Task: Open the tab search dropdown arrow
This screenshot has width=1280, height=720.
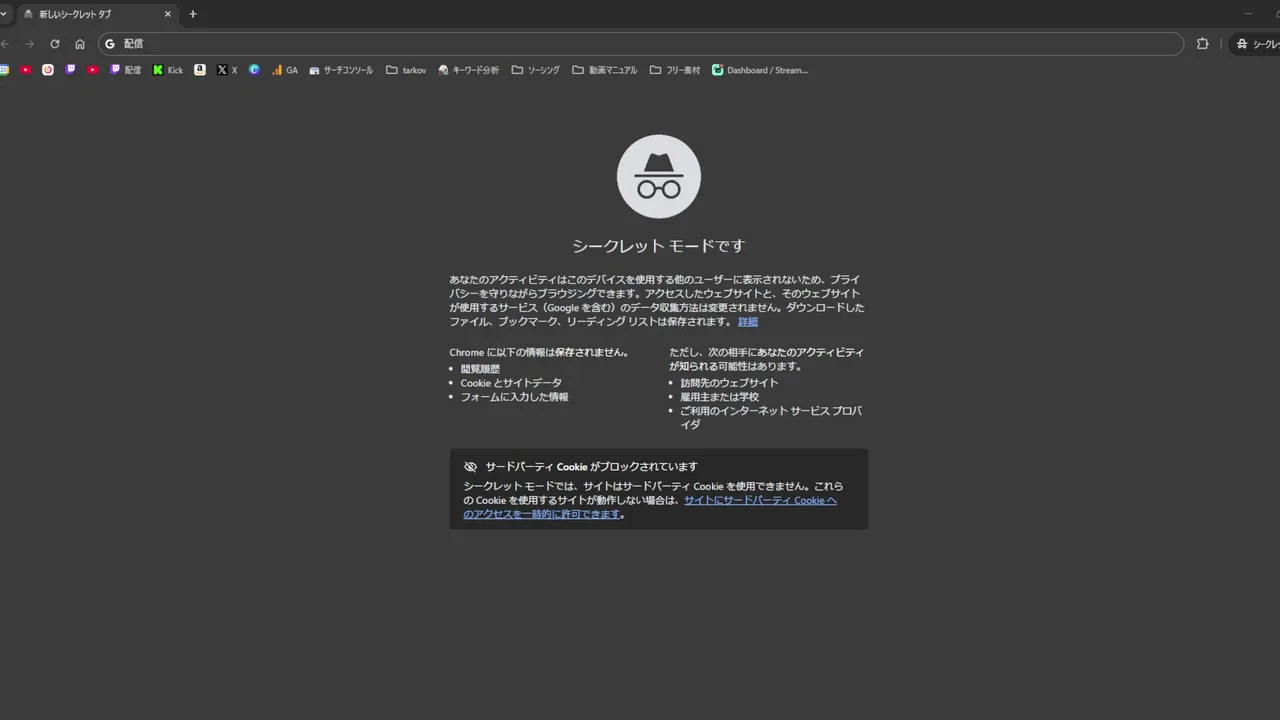Action: pyautogui.click(x=4, y=14)
